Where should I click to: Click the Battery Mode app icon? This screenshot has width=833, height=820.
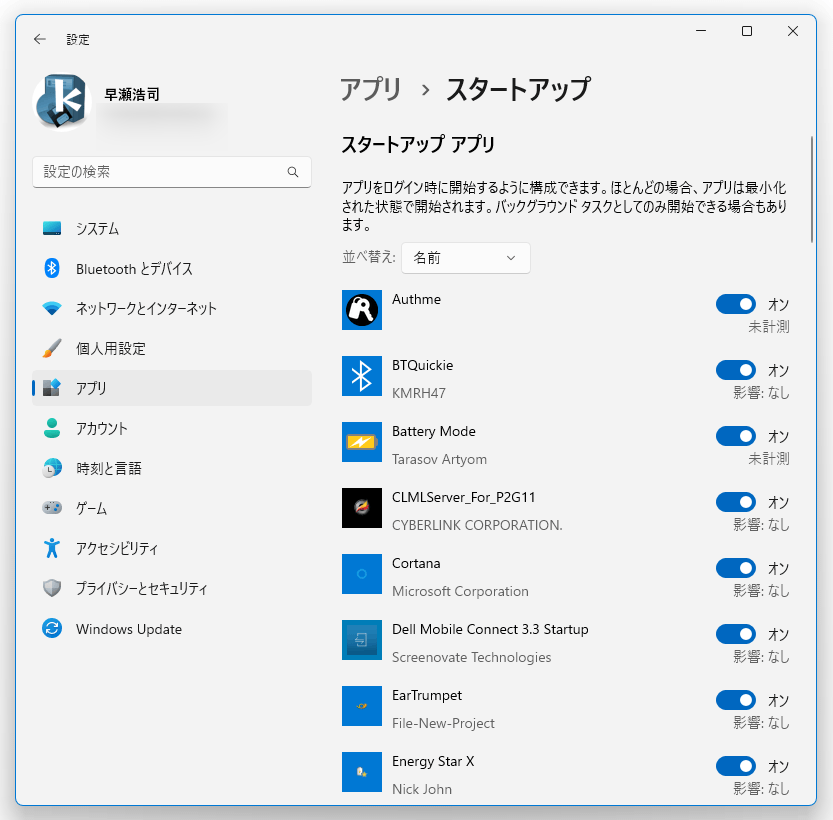(x=362, y=442)
